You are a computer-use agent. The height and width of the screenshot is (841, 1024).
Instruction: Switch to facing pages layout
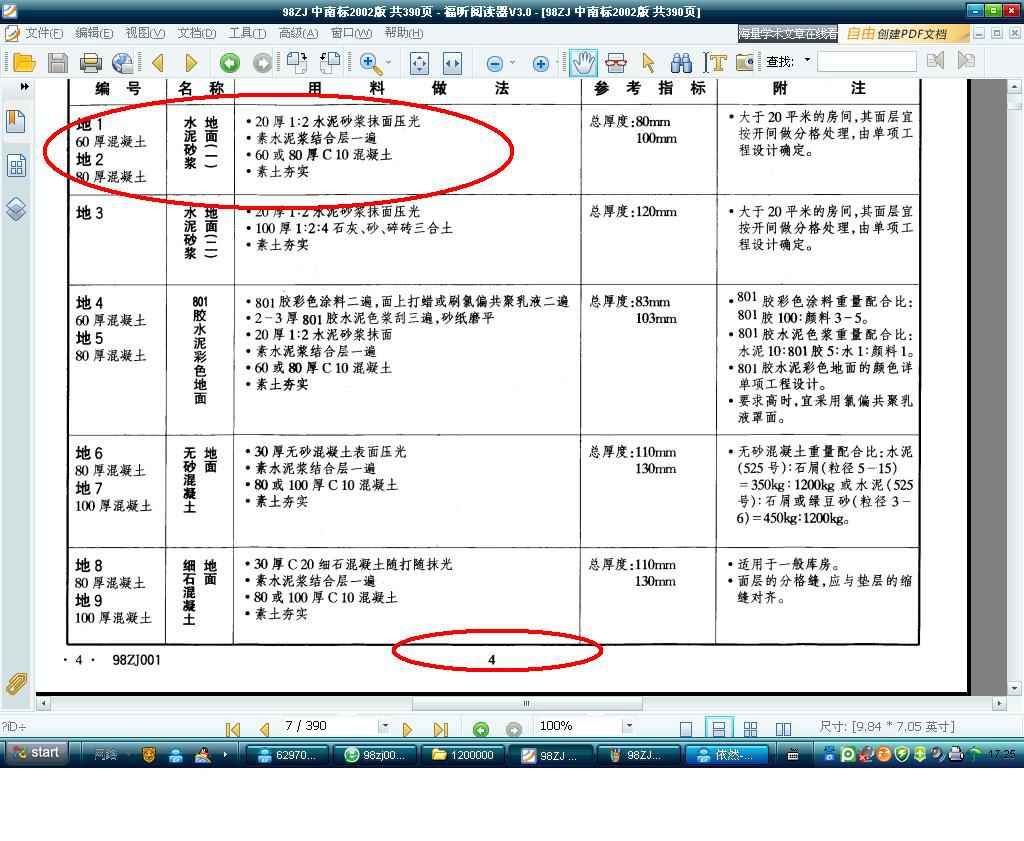tap(784, 728)
